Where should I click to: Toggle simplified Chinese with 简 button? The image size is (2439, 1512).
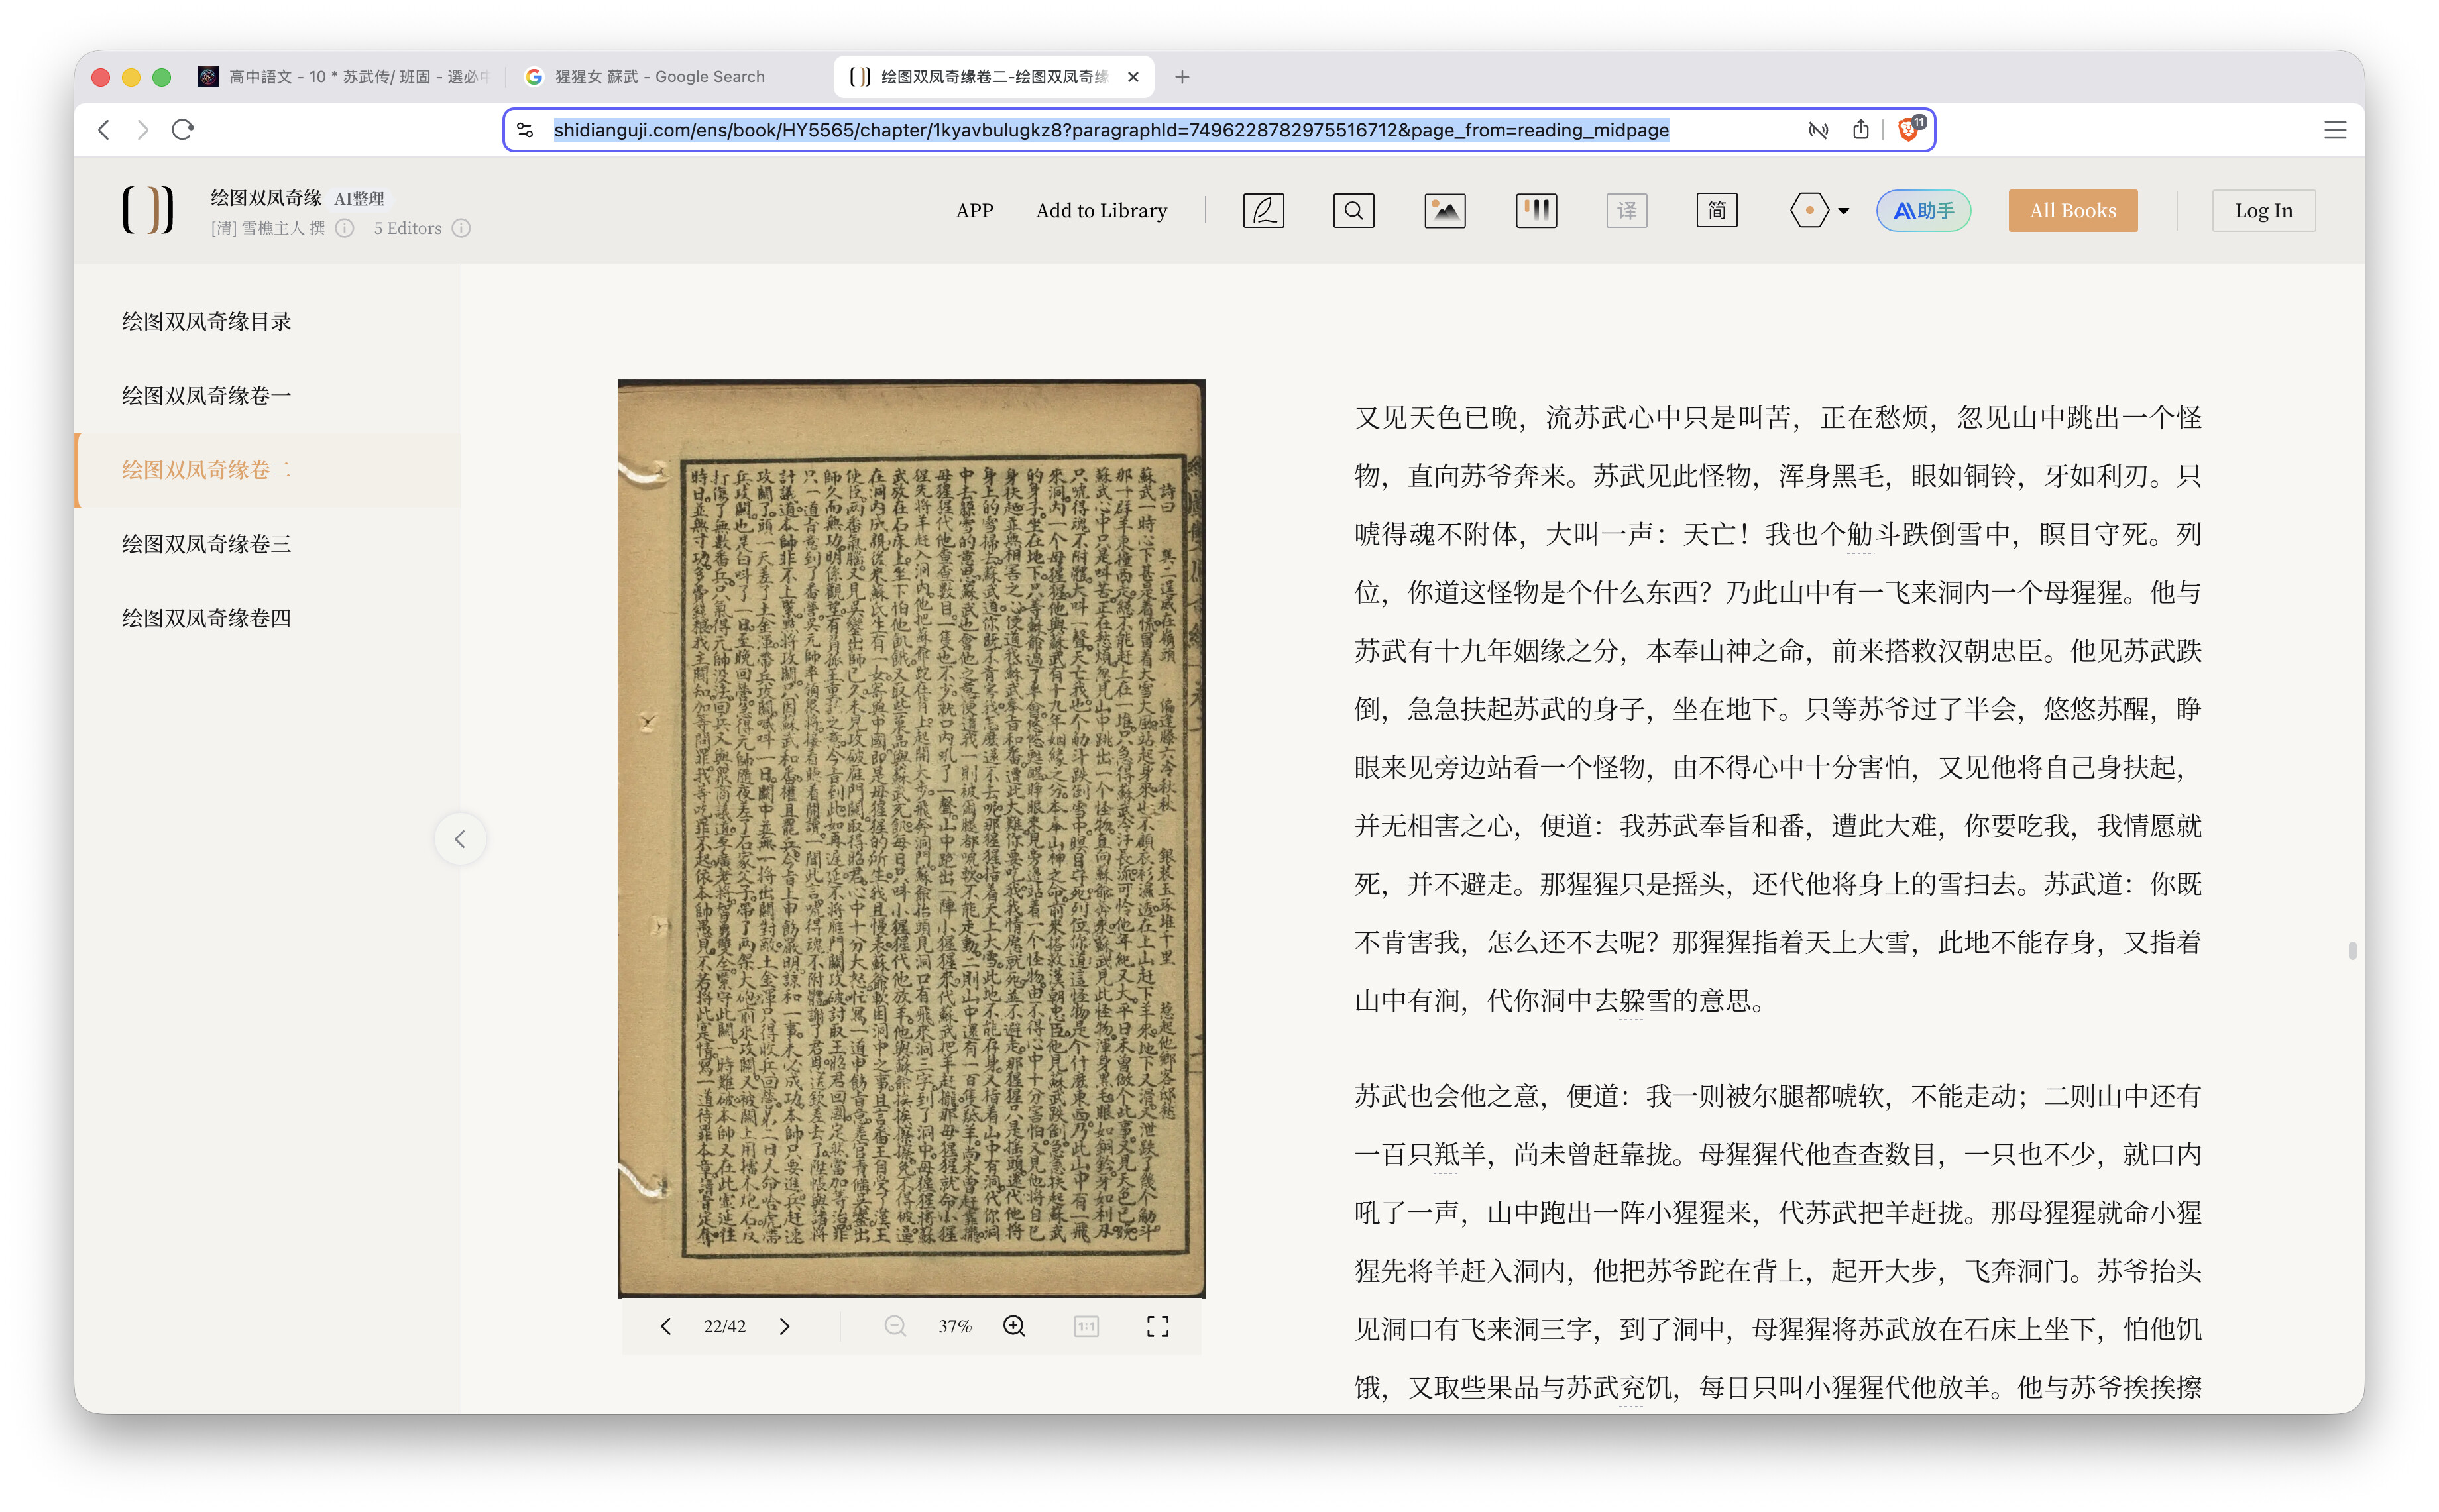click(1716, 210)
